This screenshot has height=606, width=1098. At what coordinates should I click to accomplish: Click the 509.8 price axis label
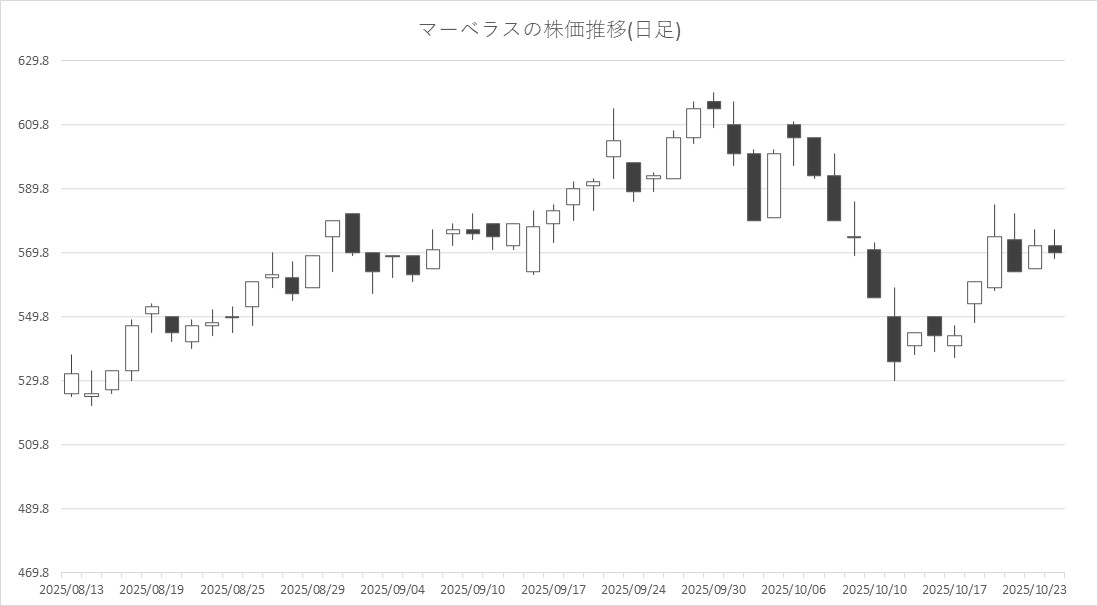[33, 445]
